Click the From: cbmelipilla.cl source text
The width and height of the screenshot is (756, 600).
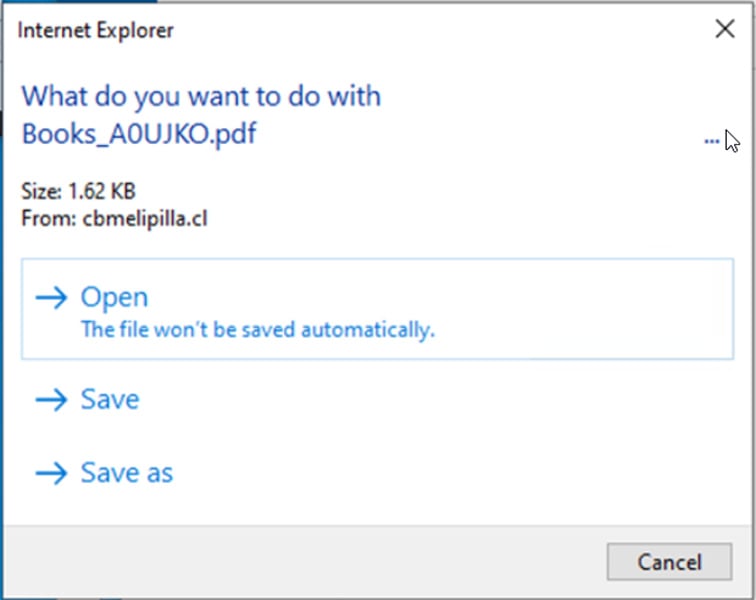click(x=116, y=218)
